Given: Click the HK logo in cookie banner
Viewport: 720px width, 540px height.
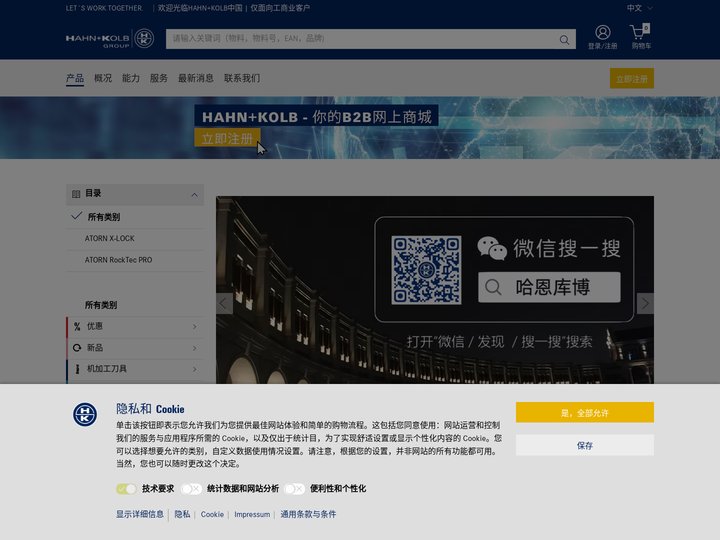Looking at the screenshot, I should click(x=85, y=414).
